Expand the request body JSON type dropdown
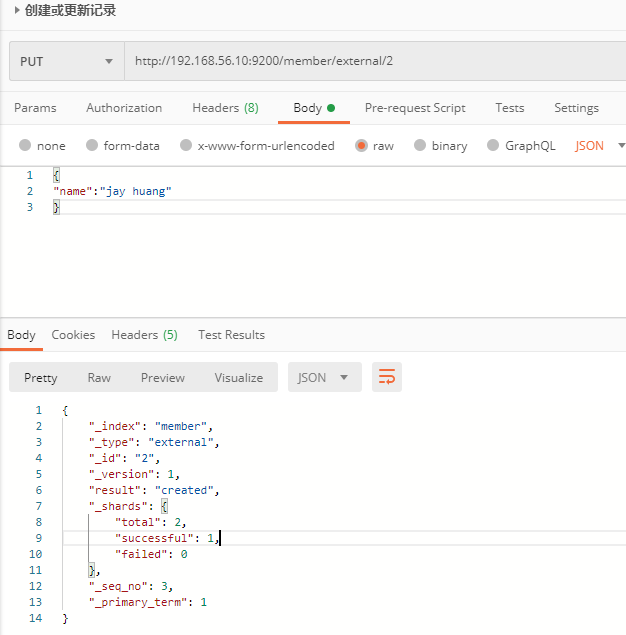 (600, 145)
